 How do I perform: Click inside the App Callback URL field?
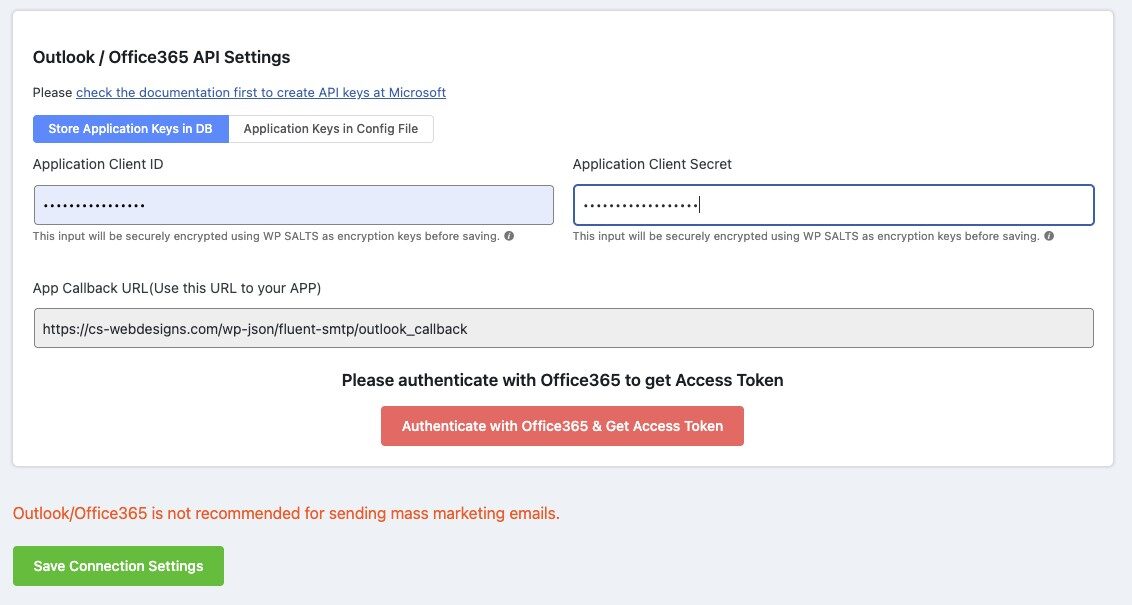(563, 328)
